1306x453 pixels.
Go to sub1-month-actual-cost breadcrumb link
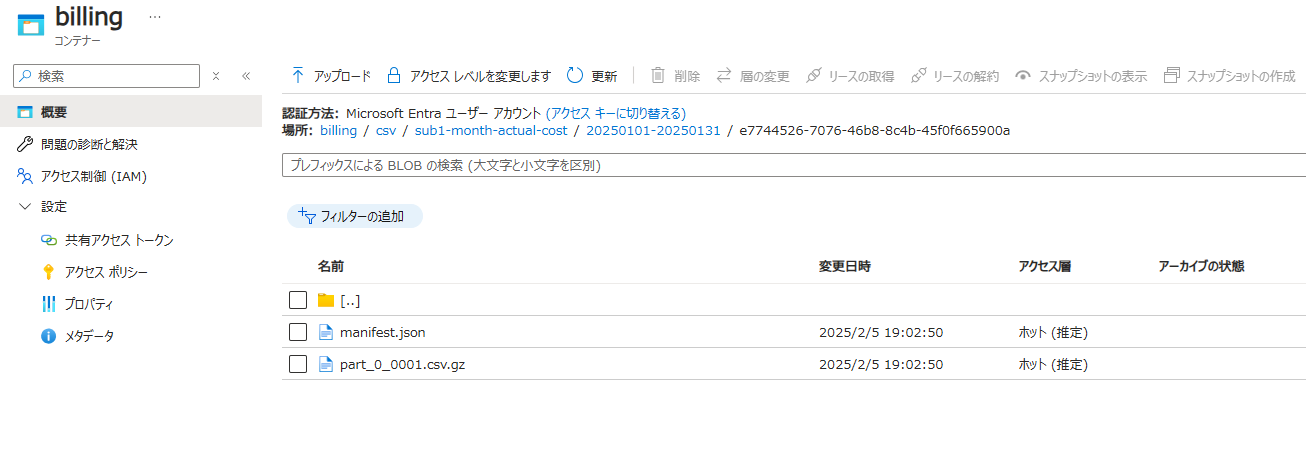(x=491, y=130)
